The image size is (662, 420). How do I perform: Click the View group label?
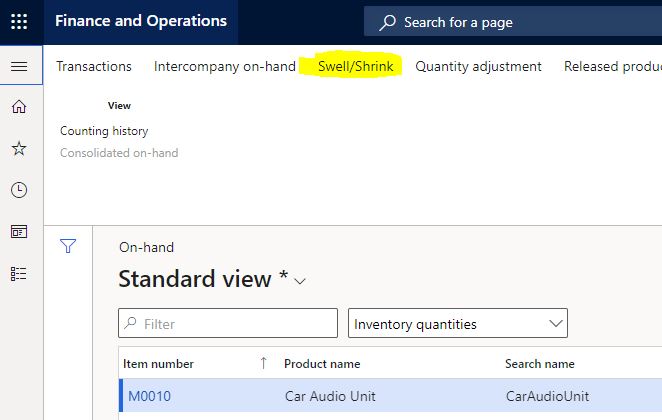pyautogui.click(x=119, y=106)
